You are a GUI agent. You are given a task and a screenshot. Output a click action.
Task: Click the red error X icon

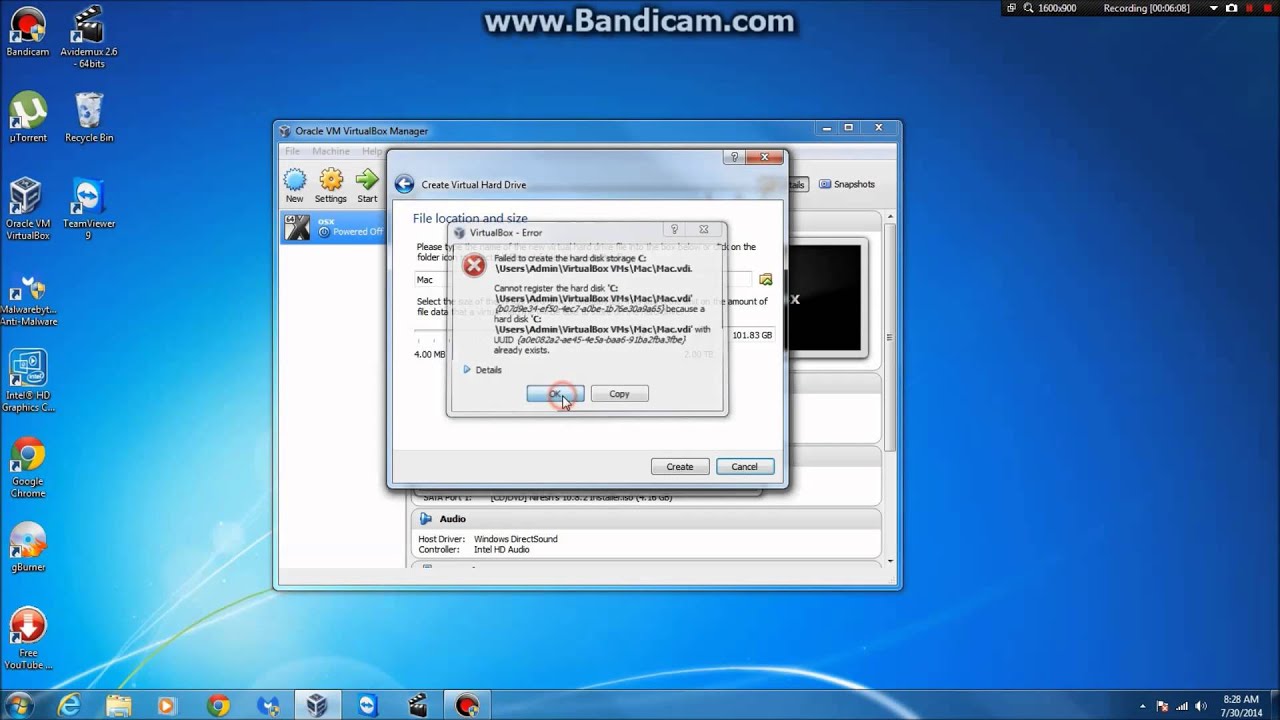474,265
